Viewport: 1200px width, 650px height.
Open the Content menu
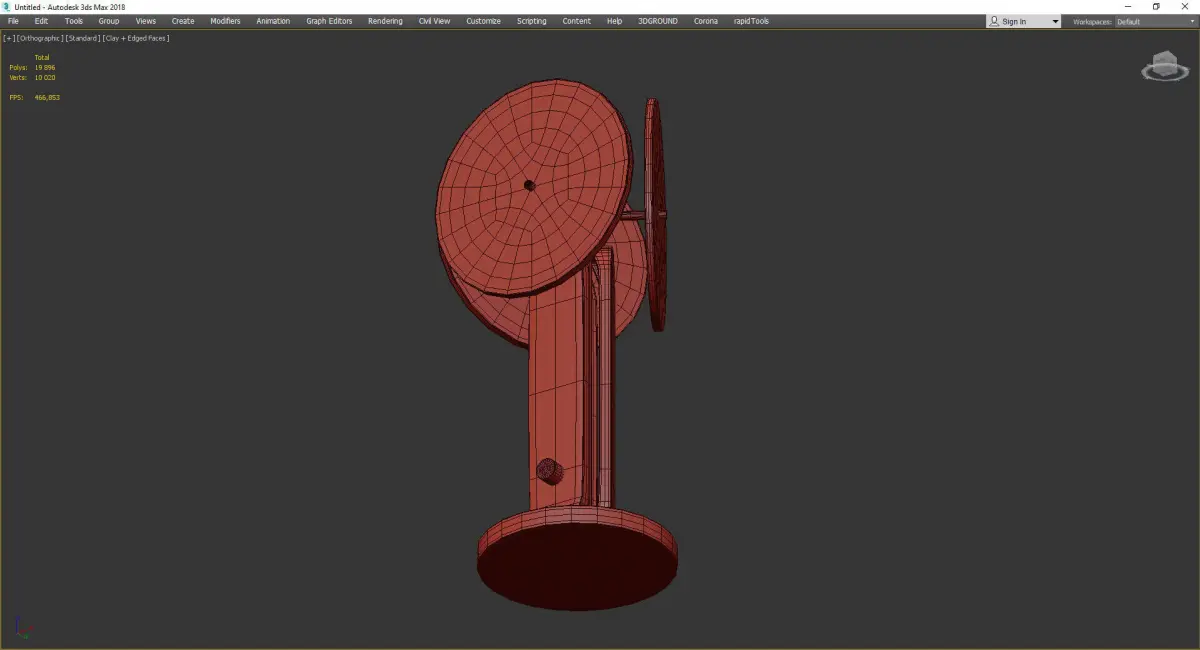pos(576,21)
